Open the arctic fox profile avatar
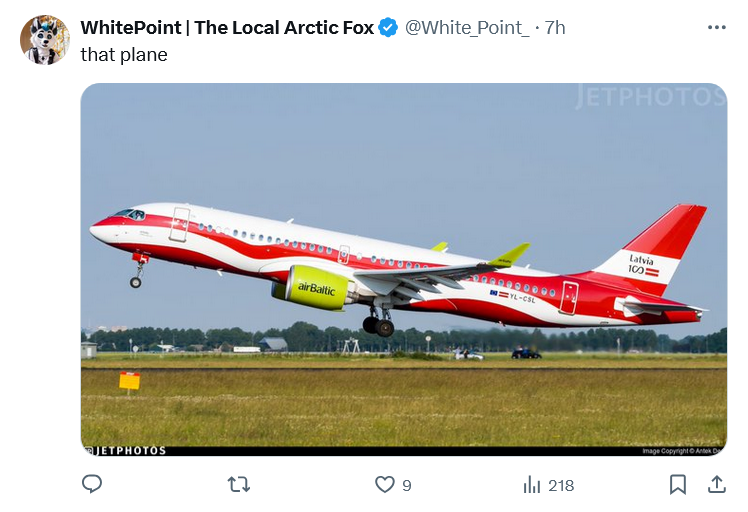Viewport: 748px width, 512px height. (45, 40)
